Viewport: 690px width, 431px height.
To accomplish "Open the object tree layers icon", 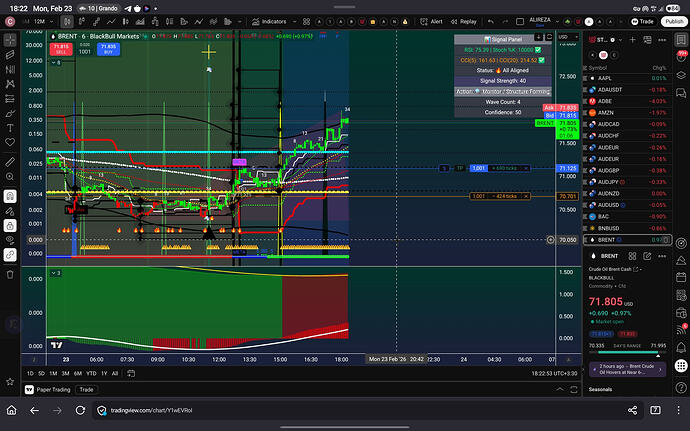I will click(x=681, y=75).
